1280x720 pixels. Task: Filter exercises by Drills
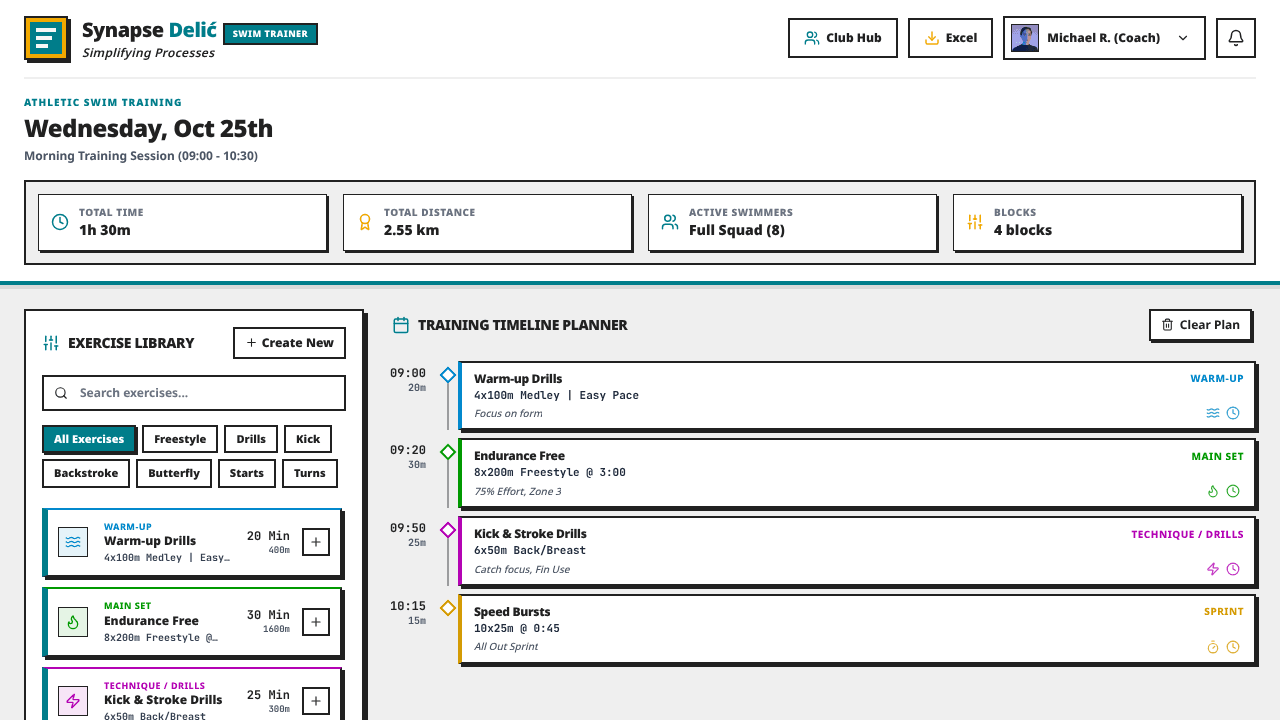(251, 439)
